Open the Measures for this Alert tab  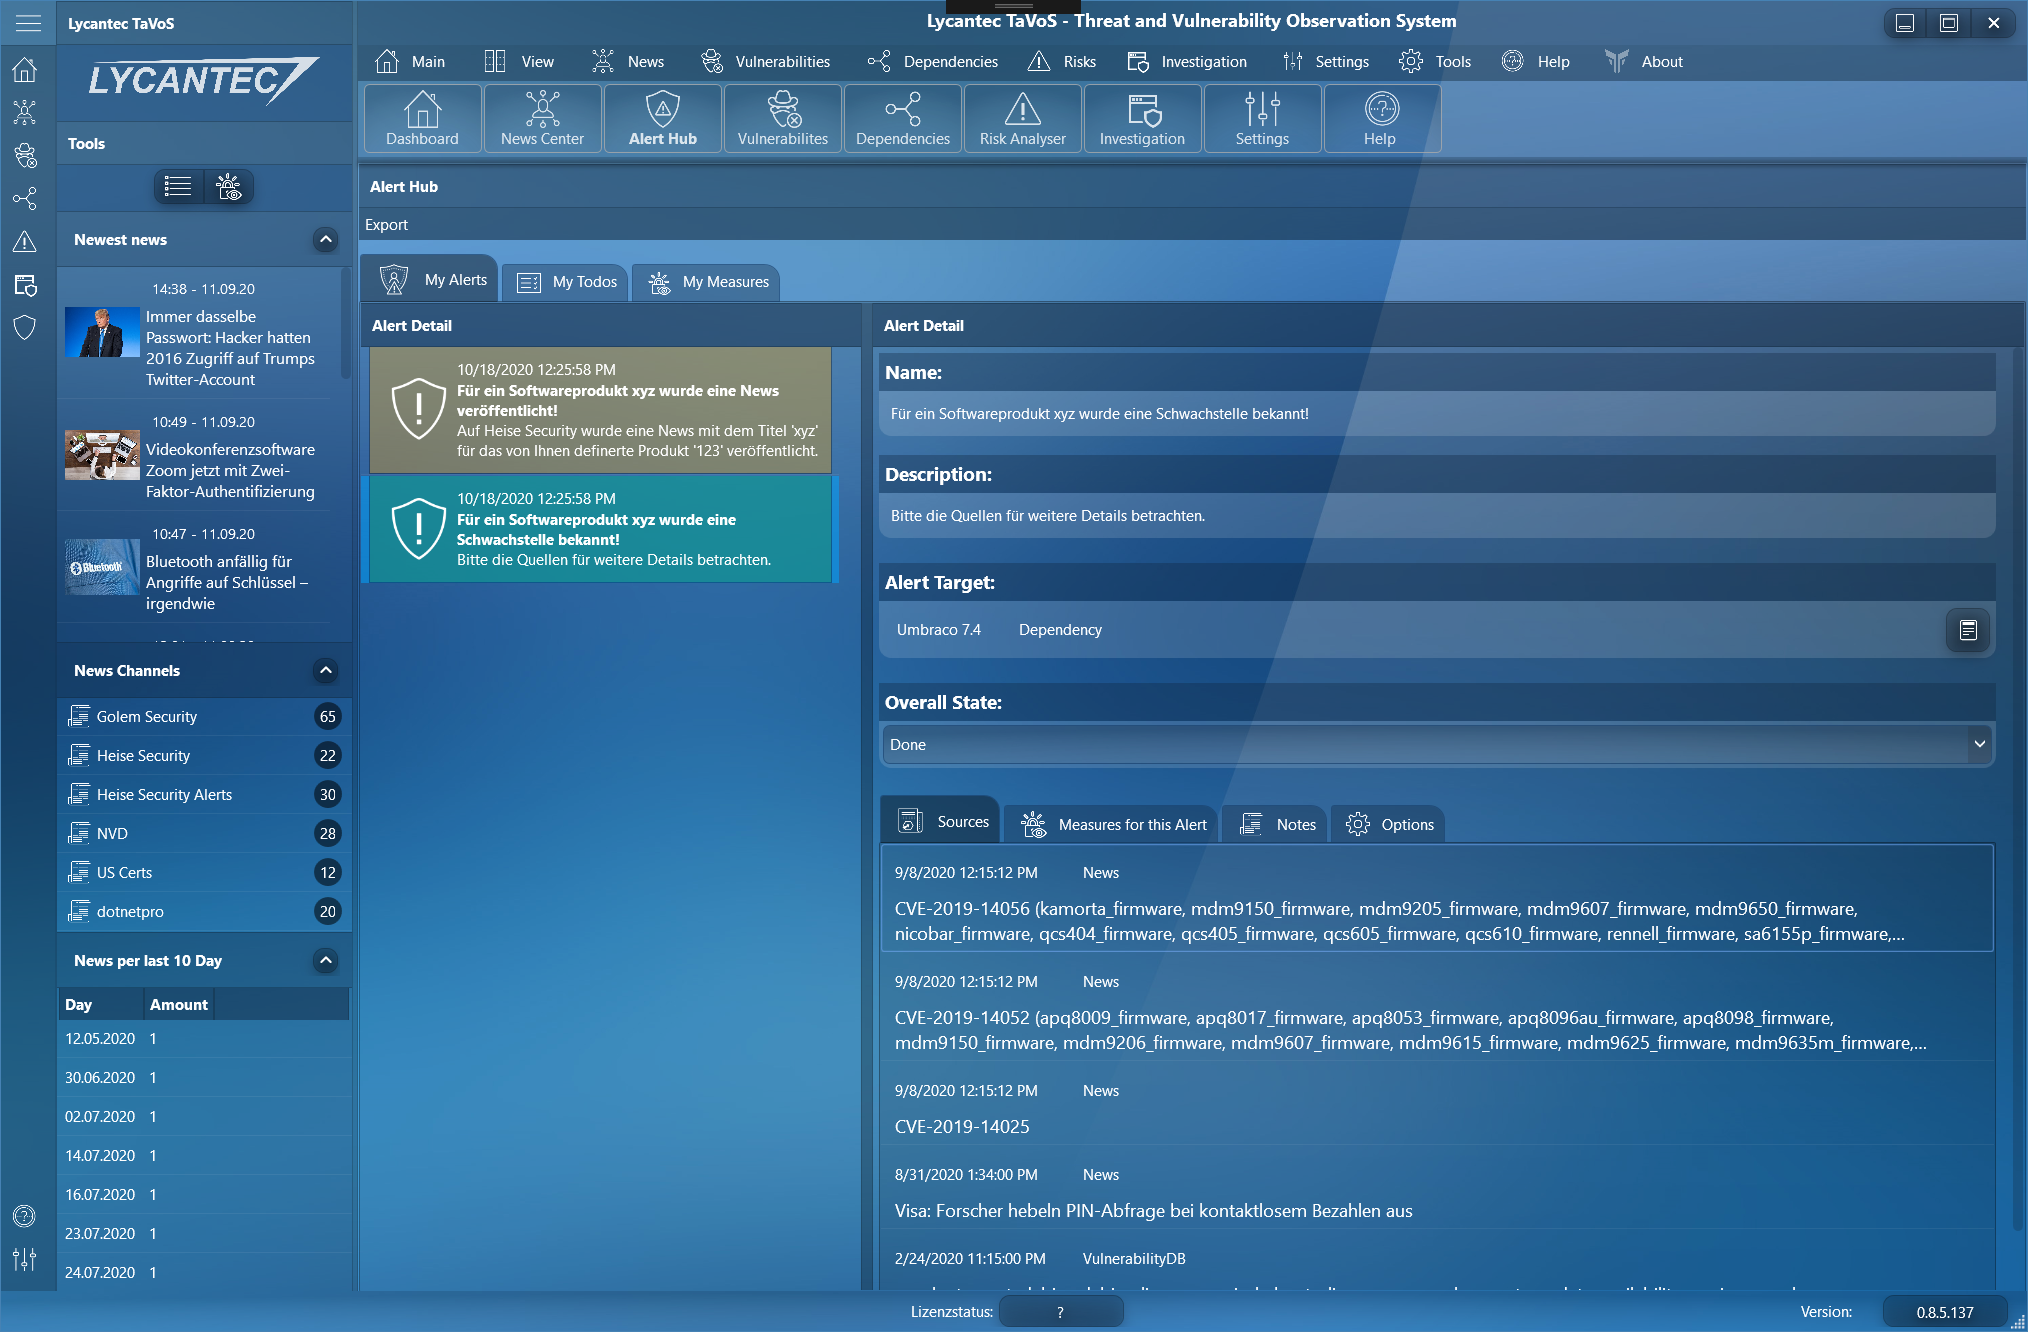pos(1113,824)
